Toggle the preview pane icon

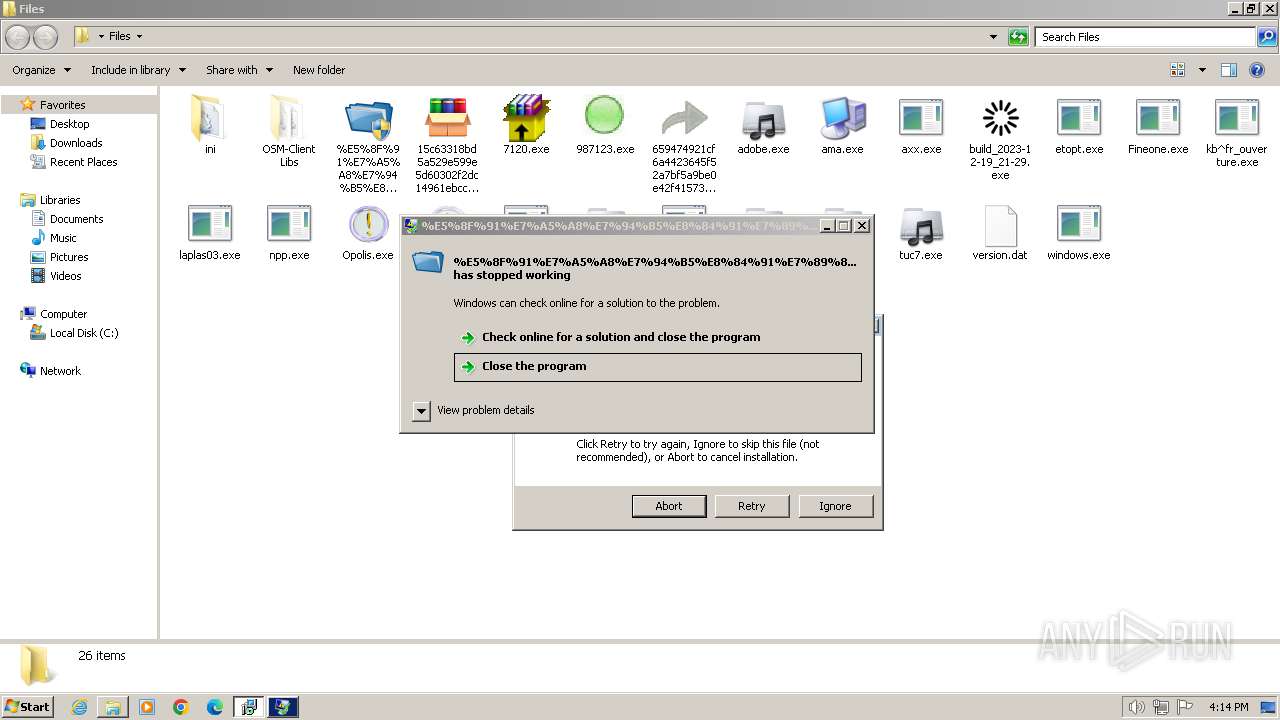click(1229, 70)
